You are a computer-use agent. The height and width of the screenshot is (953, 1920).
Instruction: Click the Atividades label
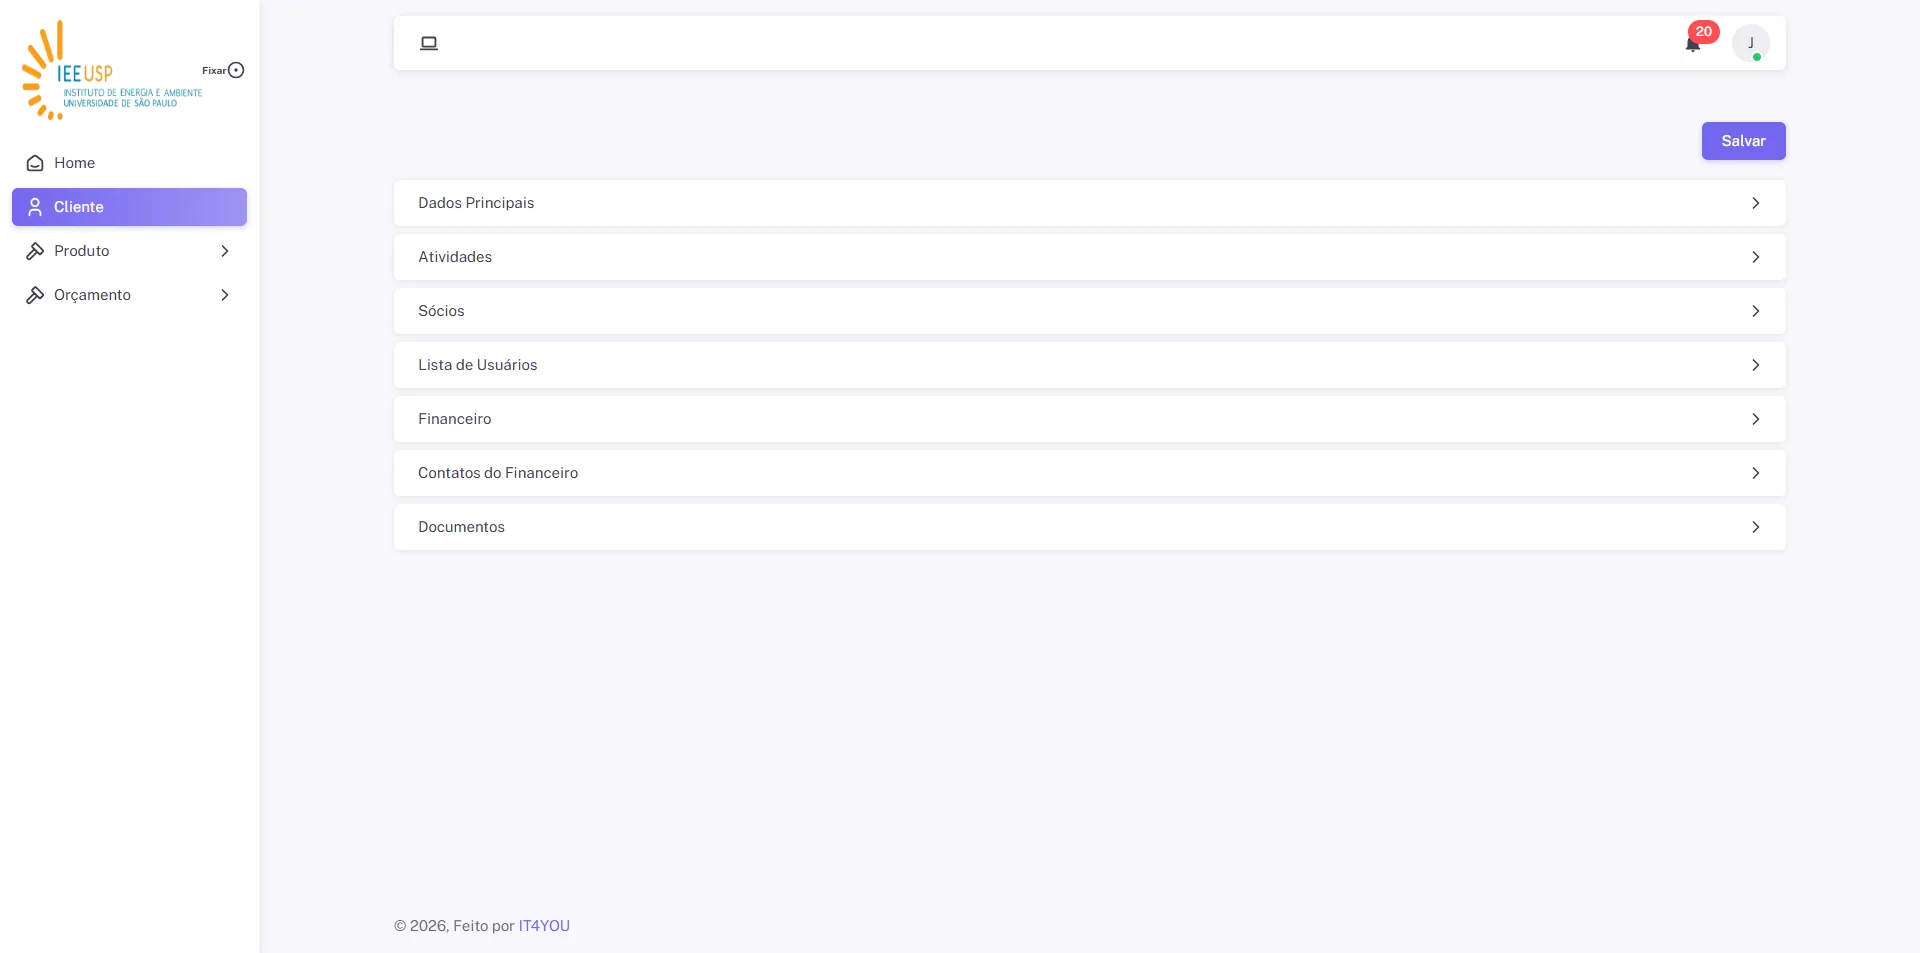[x=455, y=257]
